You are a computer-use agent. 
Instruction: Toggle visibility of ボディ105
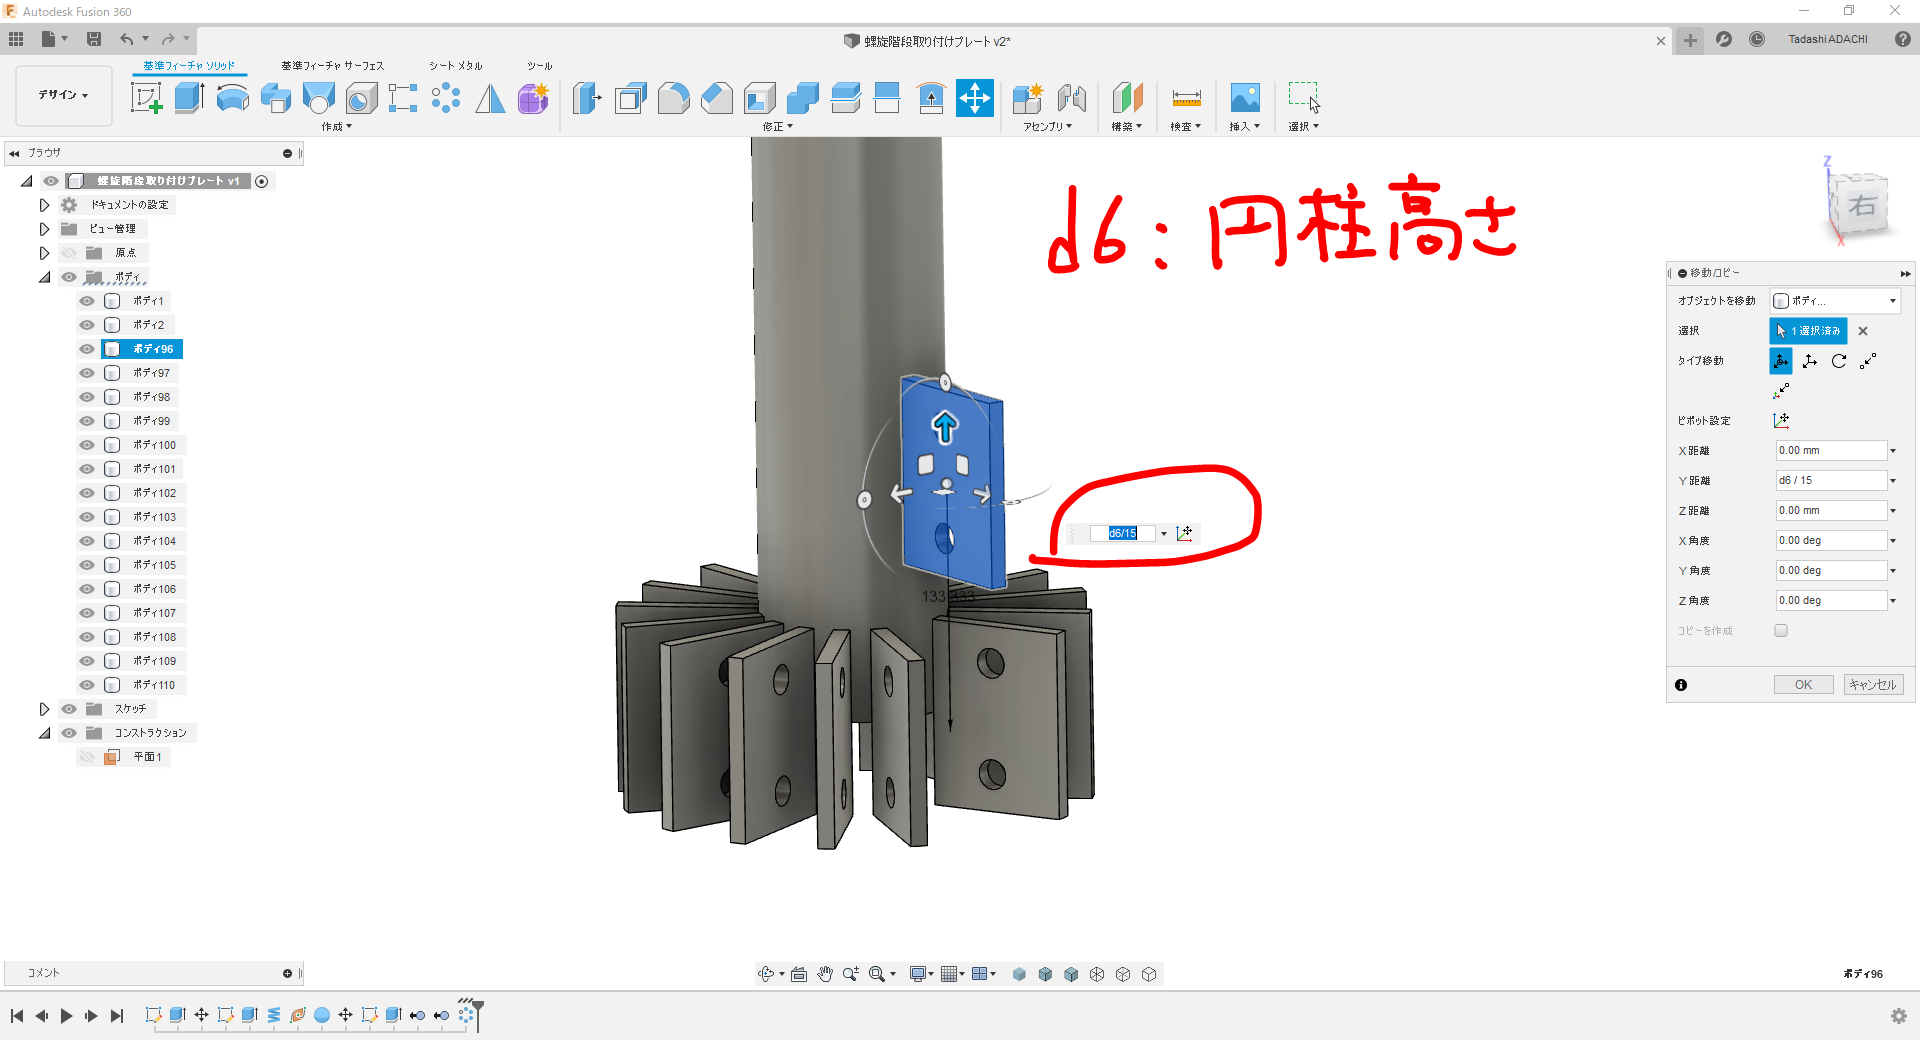[x=87, y=565]
